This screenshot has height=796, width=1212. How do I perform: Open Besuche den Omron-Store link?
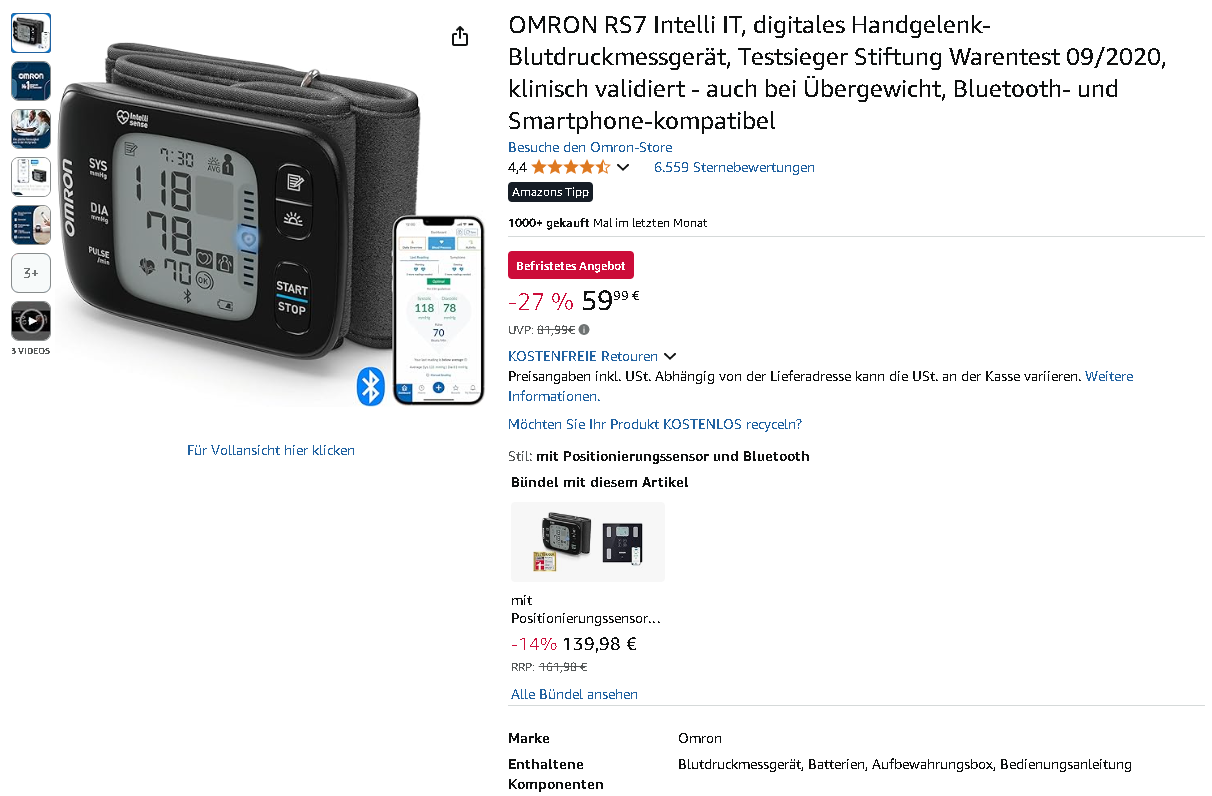[x=590, y=147]
